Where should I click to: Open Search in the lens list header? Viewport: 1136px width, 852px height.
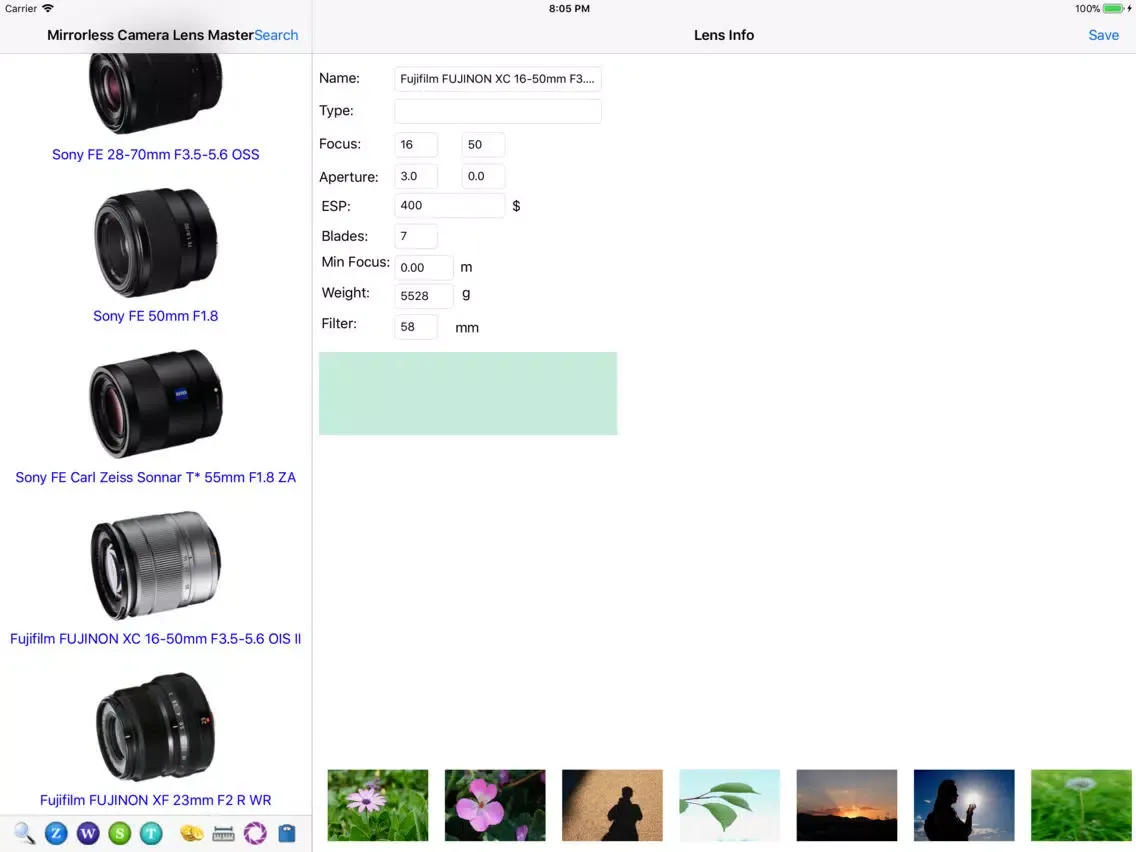click(276, 35)
